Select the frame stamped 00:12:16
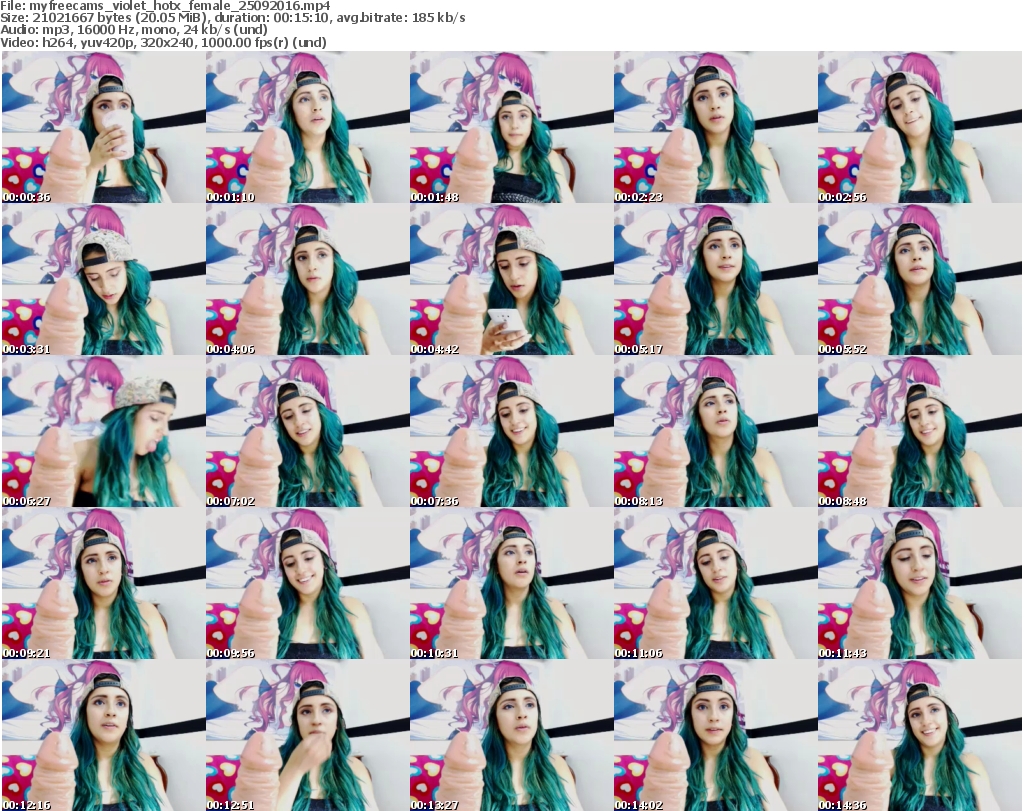Screen dimensions: 1024x811 click(x=104, y=736)
